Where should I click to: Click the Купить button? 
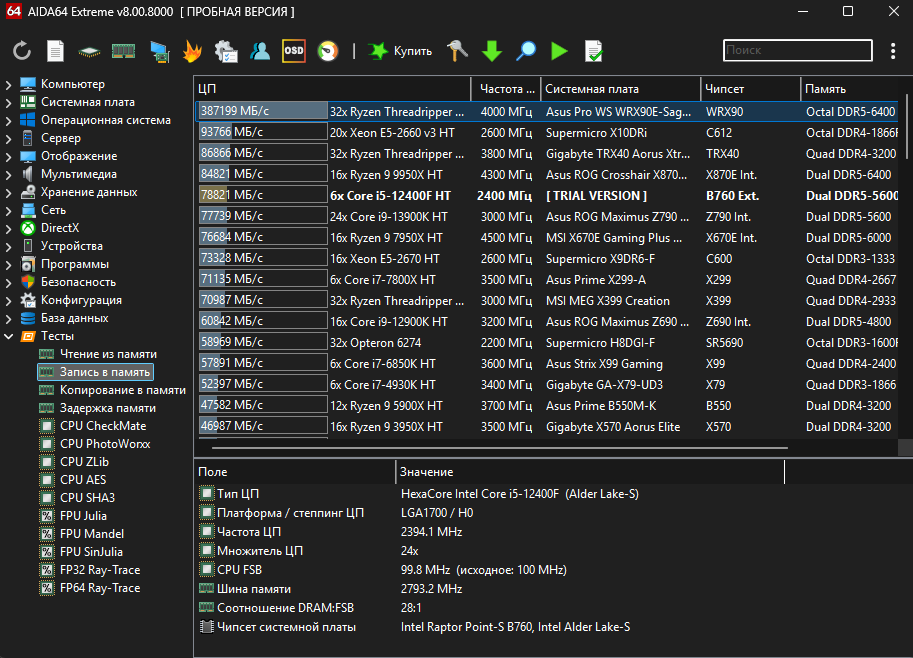click(401, 51)
